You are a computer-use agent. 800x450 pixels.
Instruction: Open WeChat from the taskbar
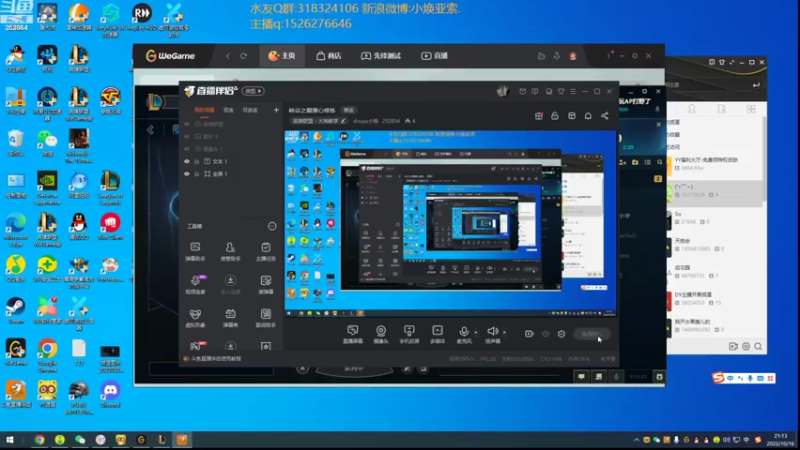point(80,439)
